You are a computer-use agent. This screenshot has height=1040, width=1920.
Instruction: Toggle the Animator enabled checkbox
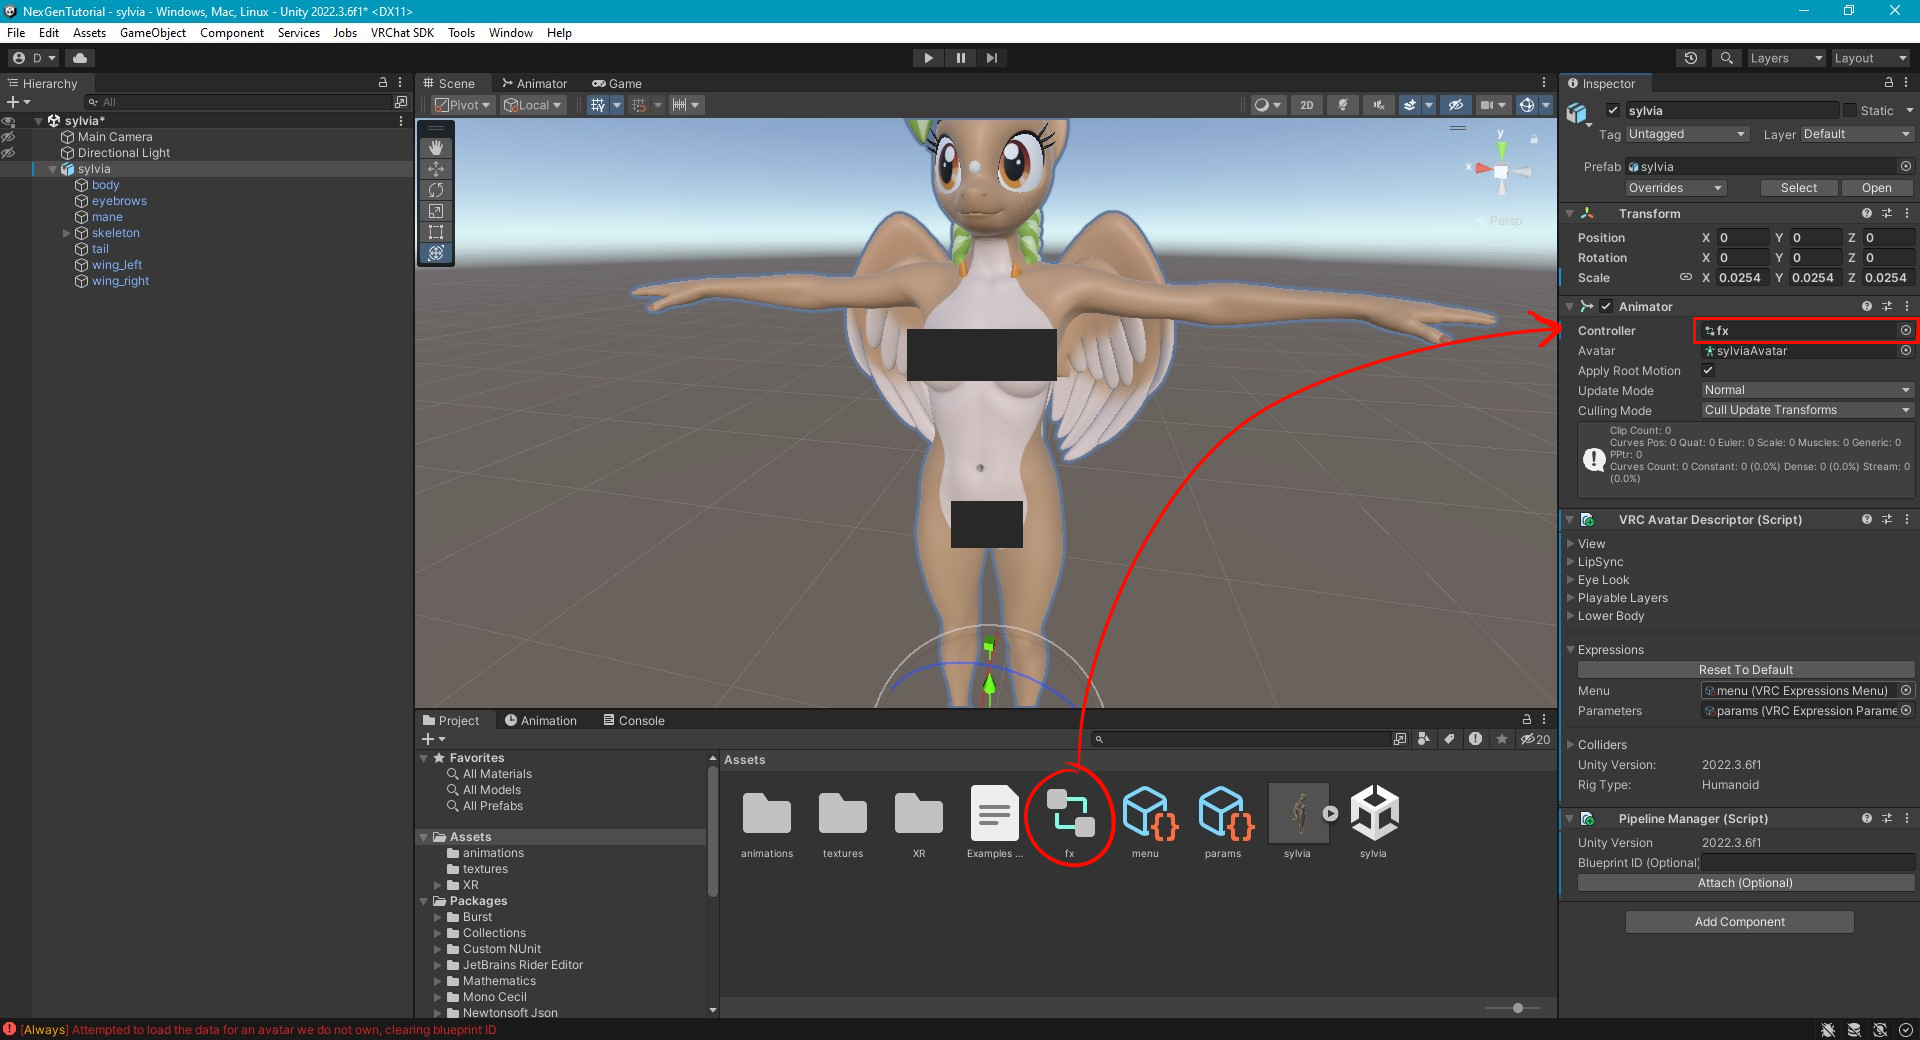click(x=1606, y=307)
